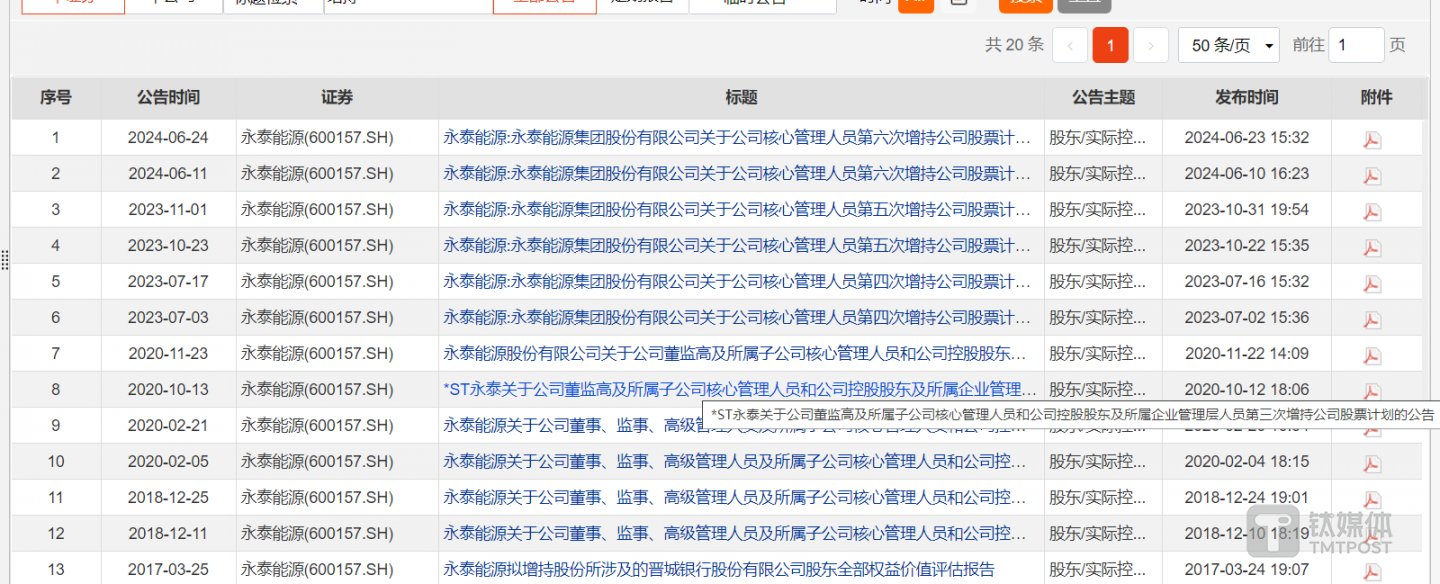Open PDF attachment for 2023-07-03 announcement
This screenshot has width=1440, height=584.
(1372, 319)
